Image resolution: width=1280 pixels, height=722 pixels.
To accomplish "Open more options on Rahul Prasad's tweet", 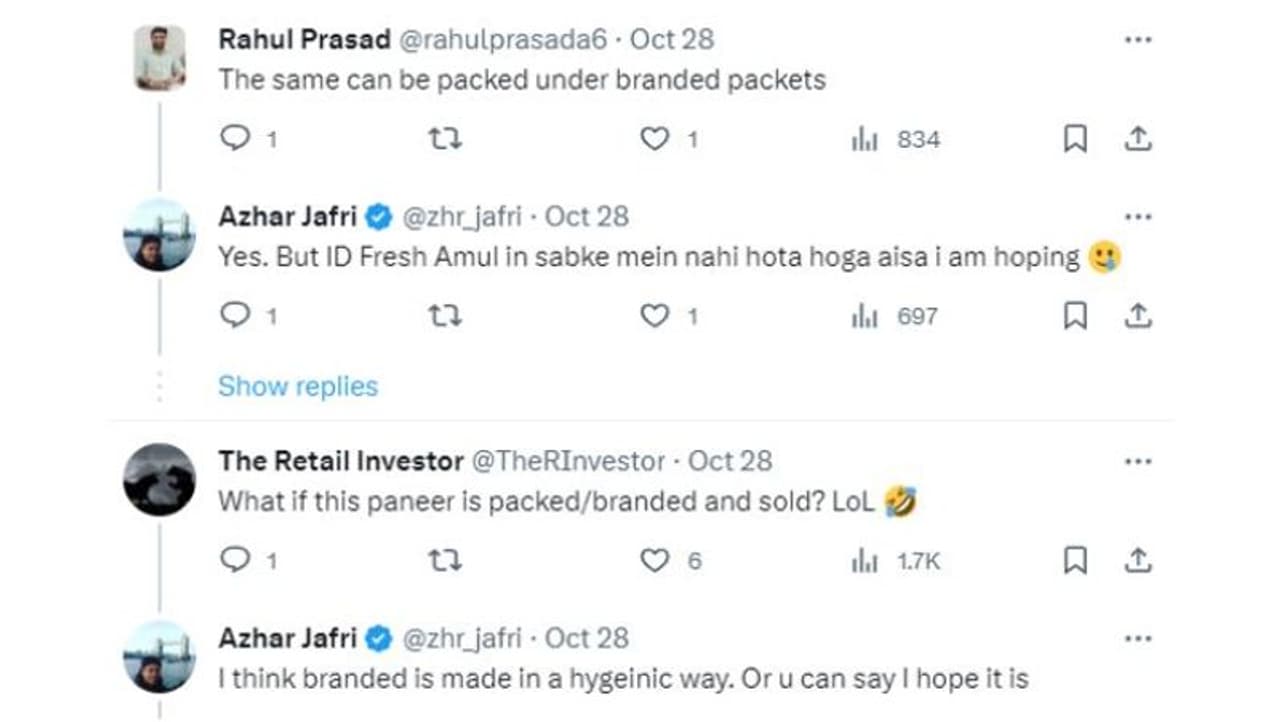I will [x=1138, y=40].
